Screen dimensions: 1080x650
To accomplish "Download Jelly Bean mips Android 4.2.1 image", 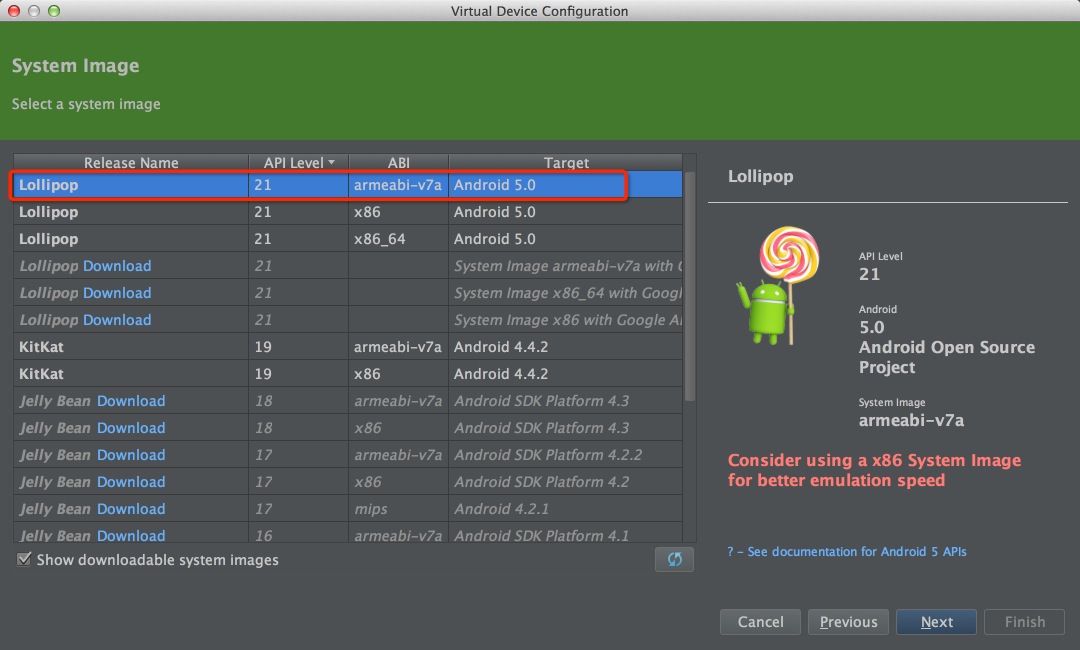I will pyautogui.click(x=131, y=509).
